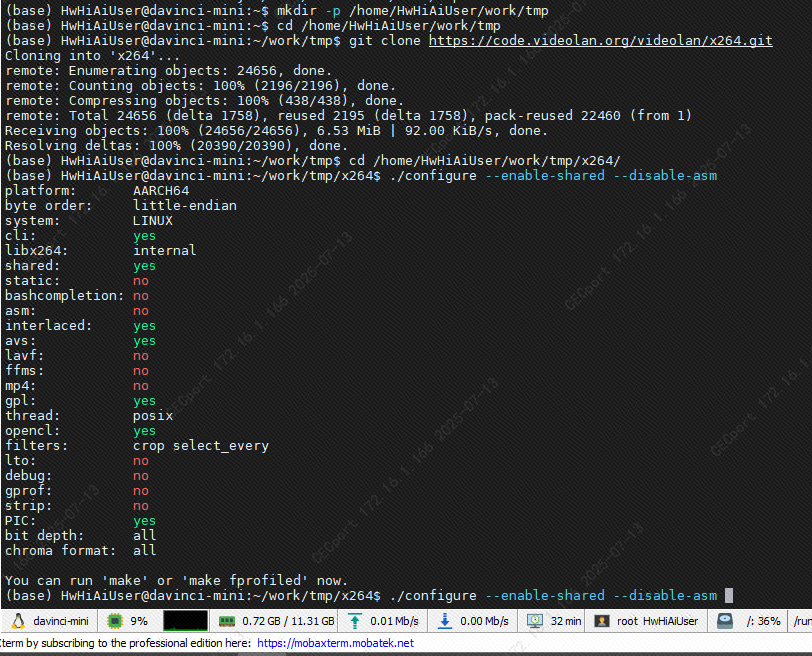Click the uptime clock icon showing 32 min

click(534, 621)
